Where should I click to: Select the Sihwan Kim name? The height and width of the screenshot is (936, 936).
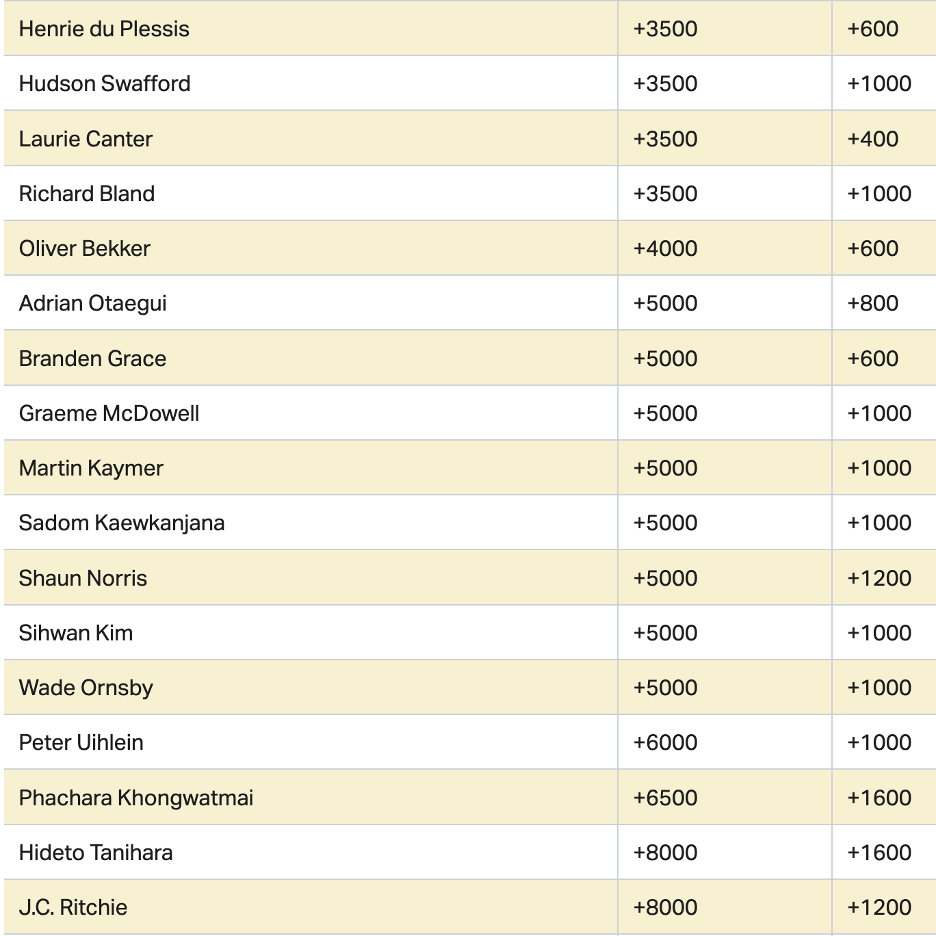76,633
